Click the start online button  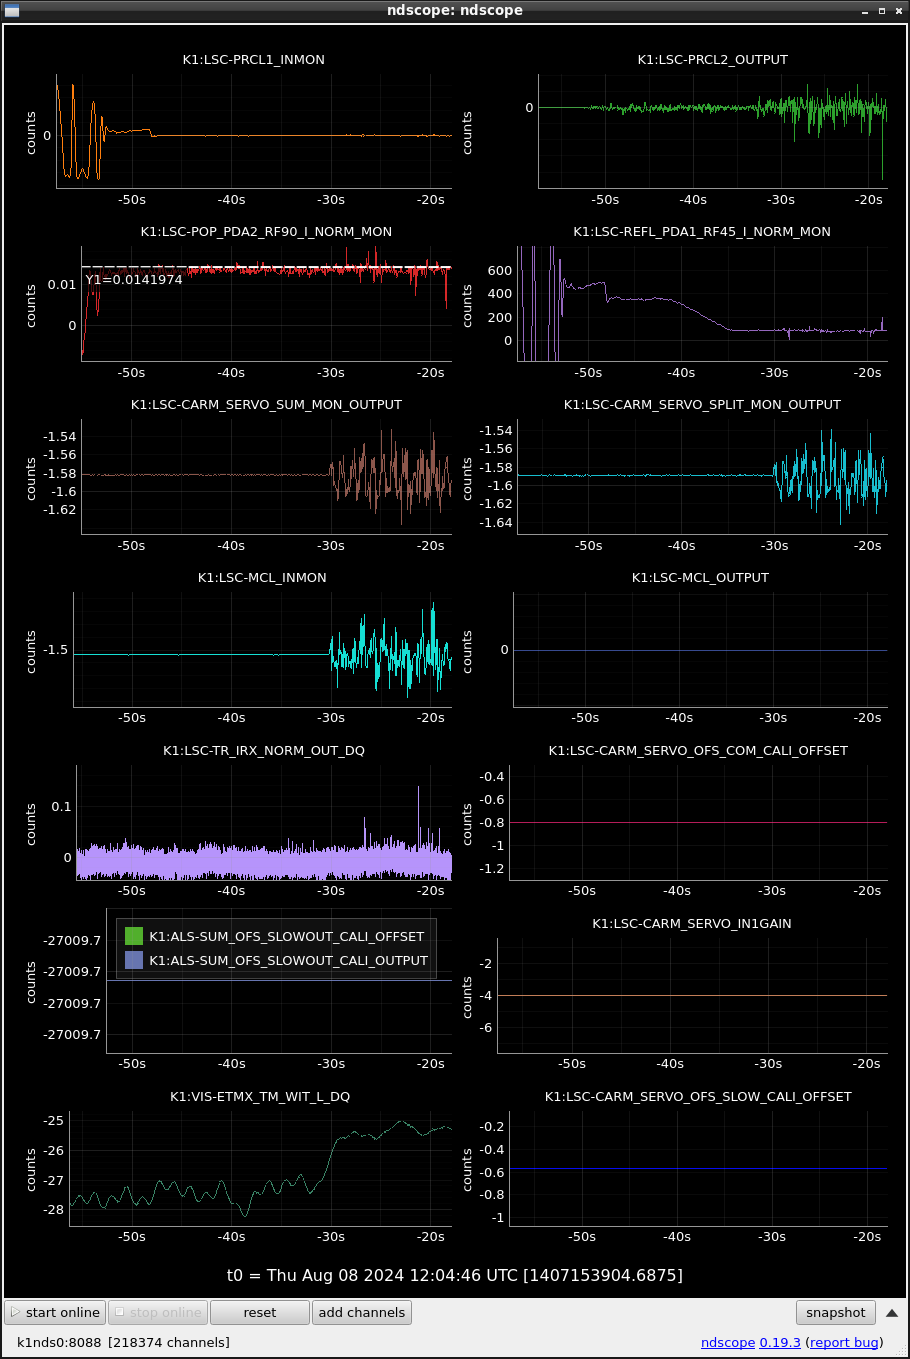tap(55, 1312)
